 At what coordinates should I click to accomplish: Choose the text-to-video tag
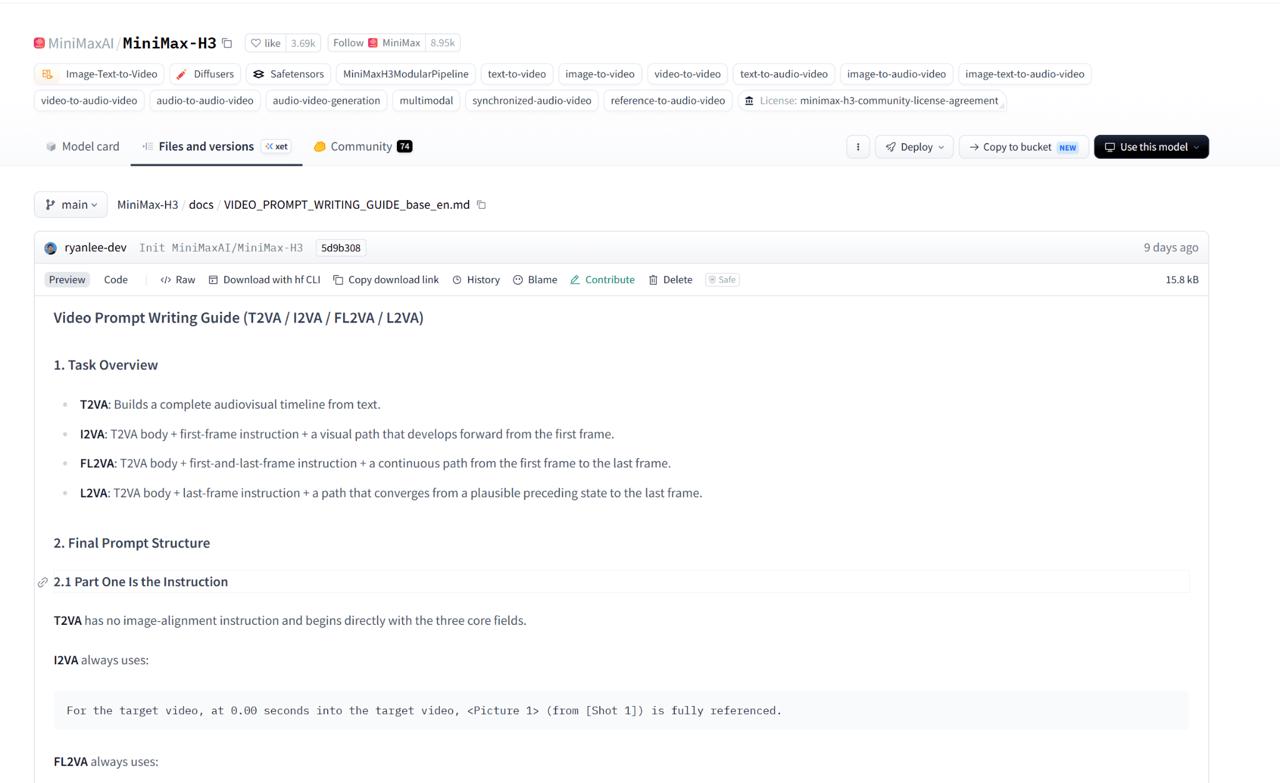click(x=517, y=74)
